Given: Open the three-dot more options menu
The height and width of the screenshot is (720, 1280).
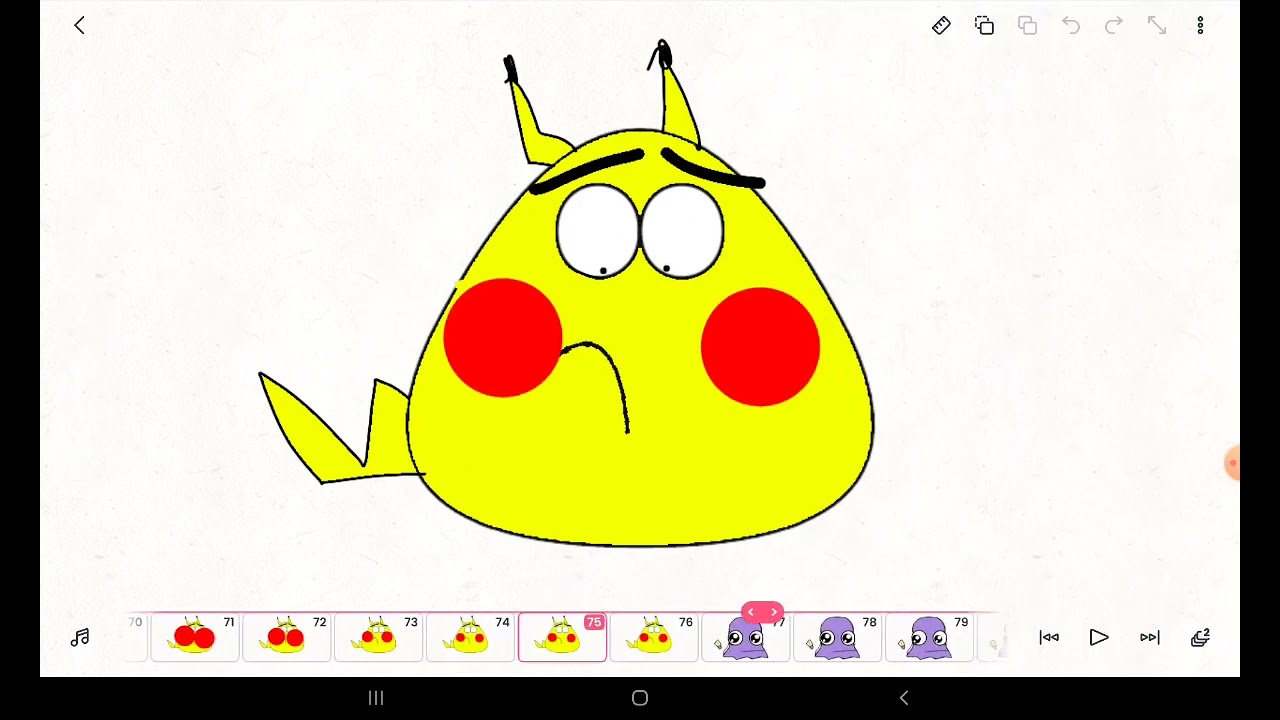Looking at the screenshot, I should click(x=1200, y=26).
